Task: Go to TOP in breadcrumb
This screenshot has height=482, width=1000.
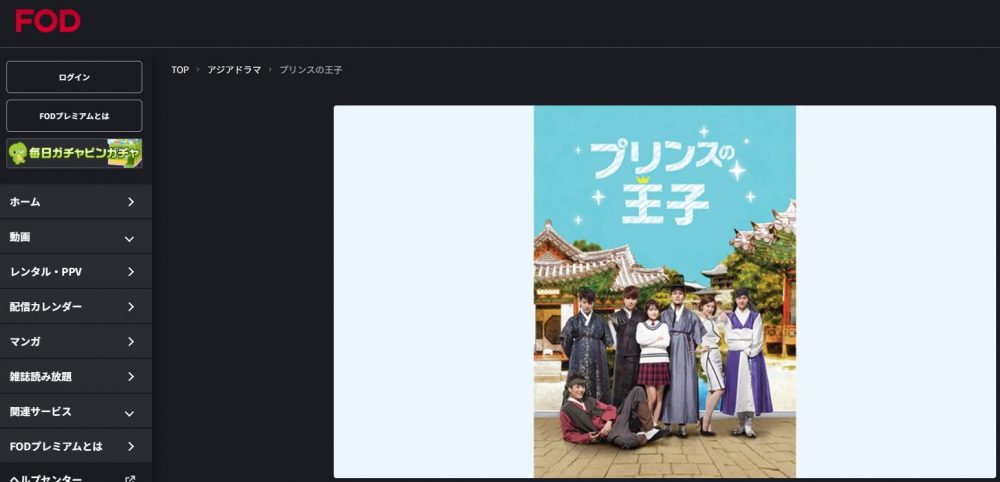Action: point(180,69)
